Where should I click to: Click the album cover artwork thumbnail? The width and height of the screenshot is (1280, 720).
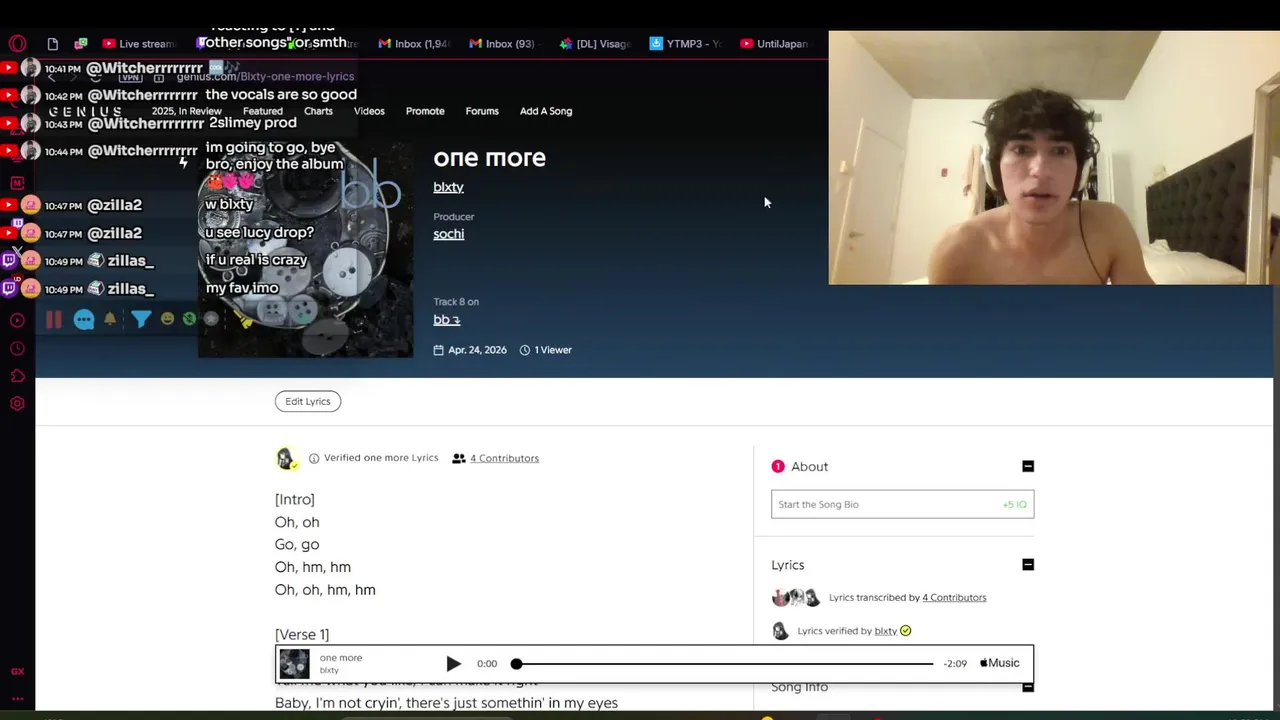(306, 248)
